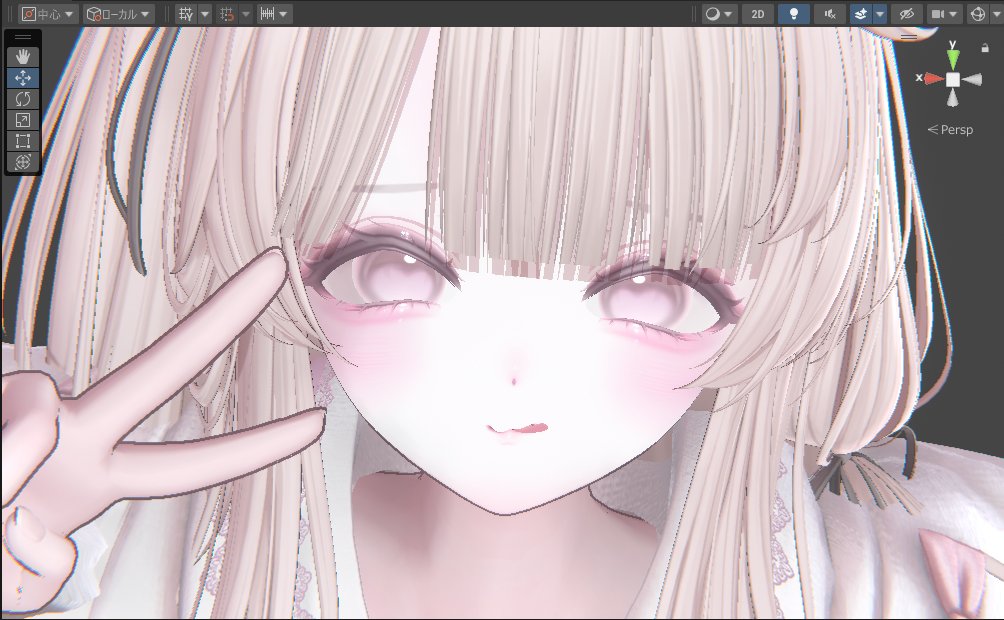Screen dimensions: 1004x620
Task: Switch projection via Persp label
Action: pyautogui.click(x=950, y=130)
